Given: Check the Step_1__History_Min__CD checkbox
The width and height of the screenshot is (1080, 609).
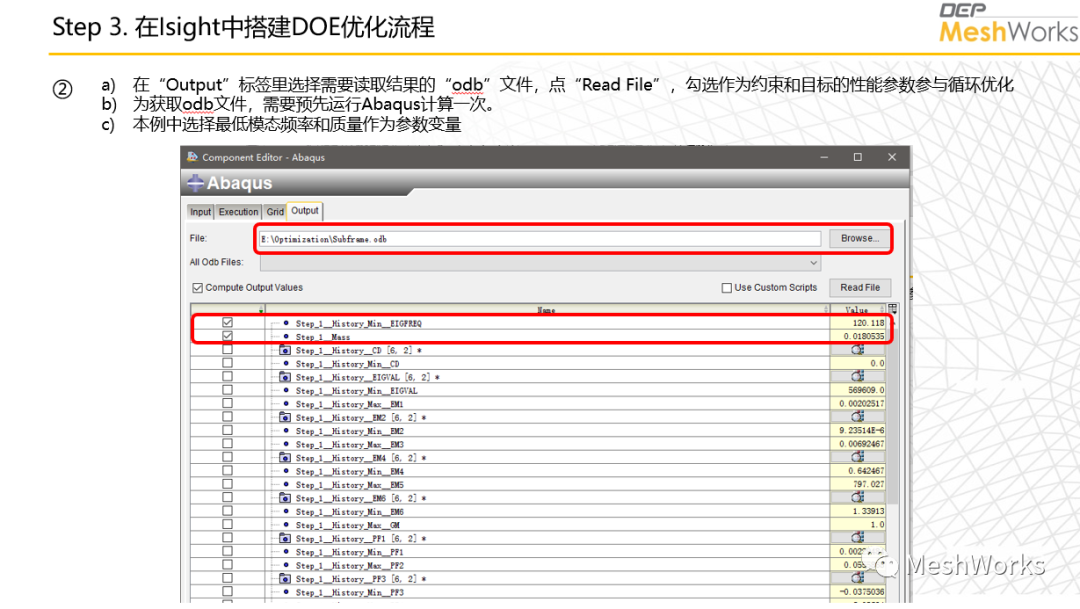Looking at the screenshot, I should click(227, 363).
